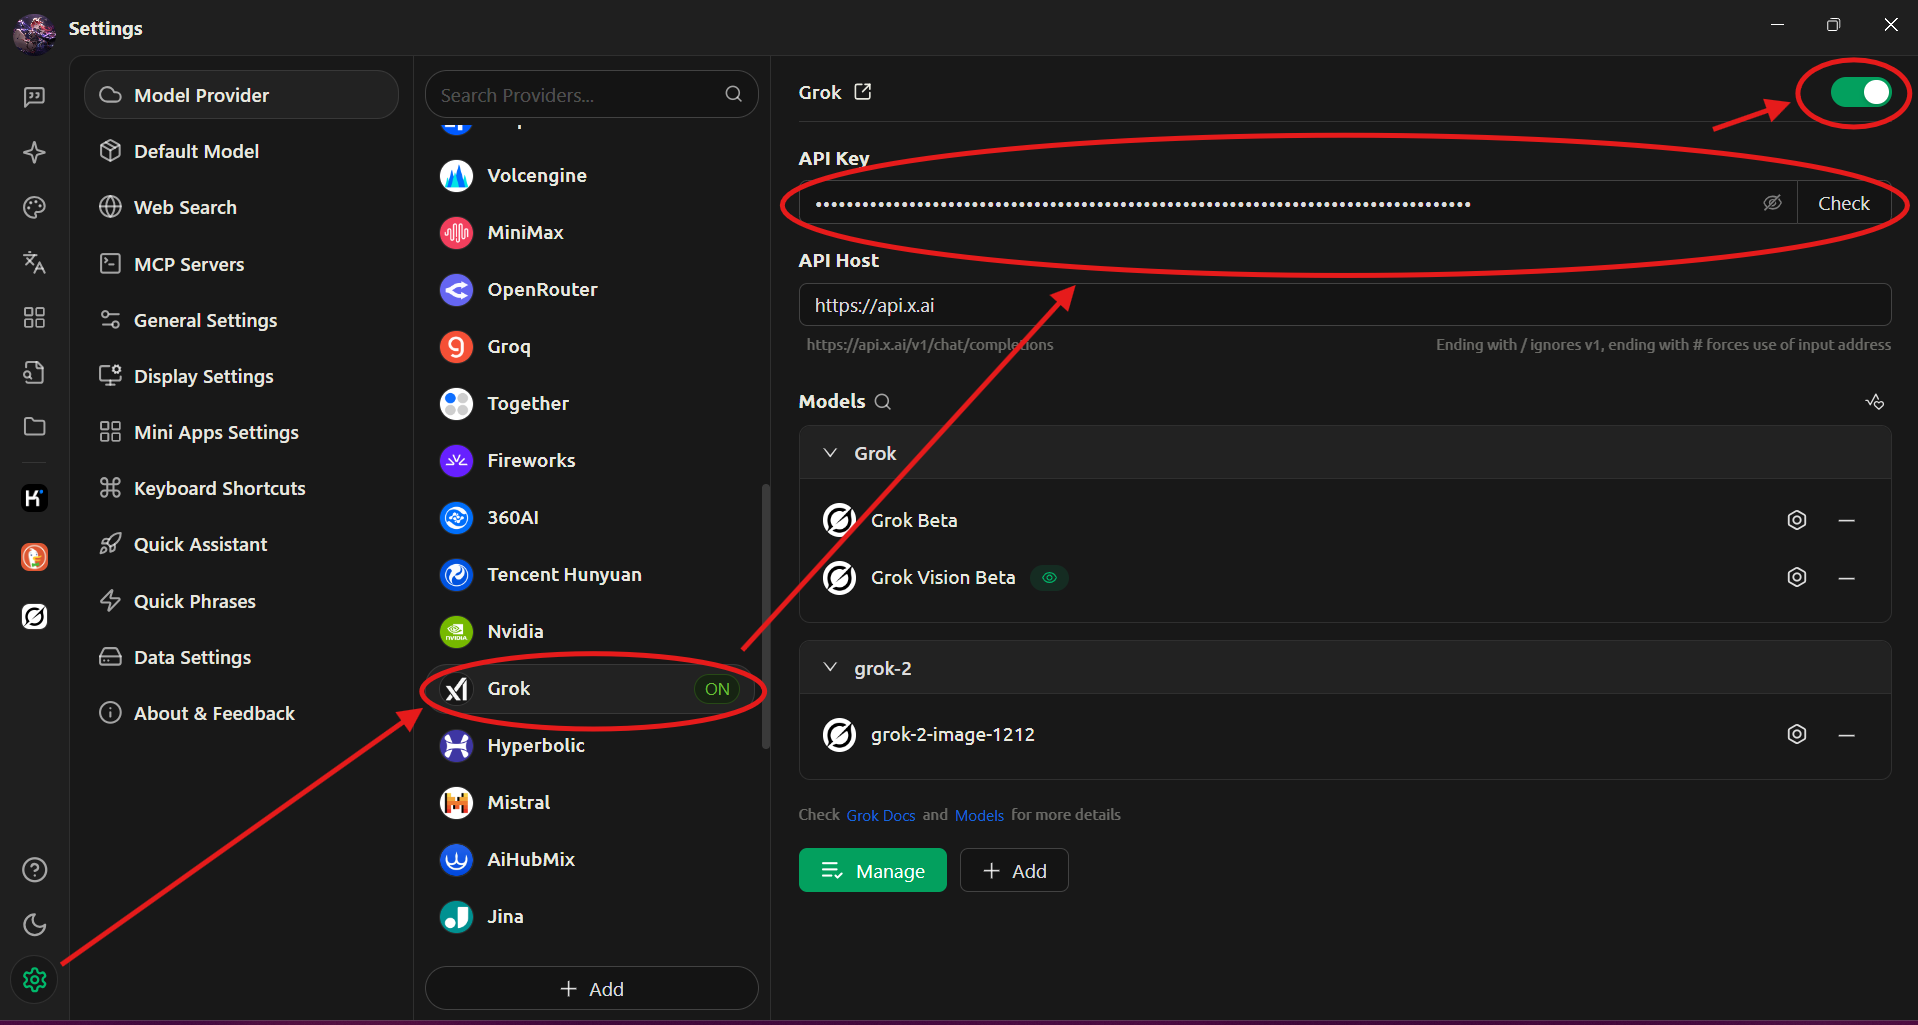Collapse the grok-2 model group
The image size is (1918, 1025).
(830, 667)
